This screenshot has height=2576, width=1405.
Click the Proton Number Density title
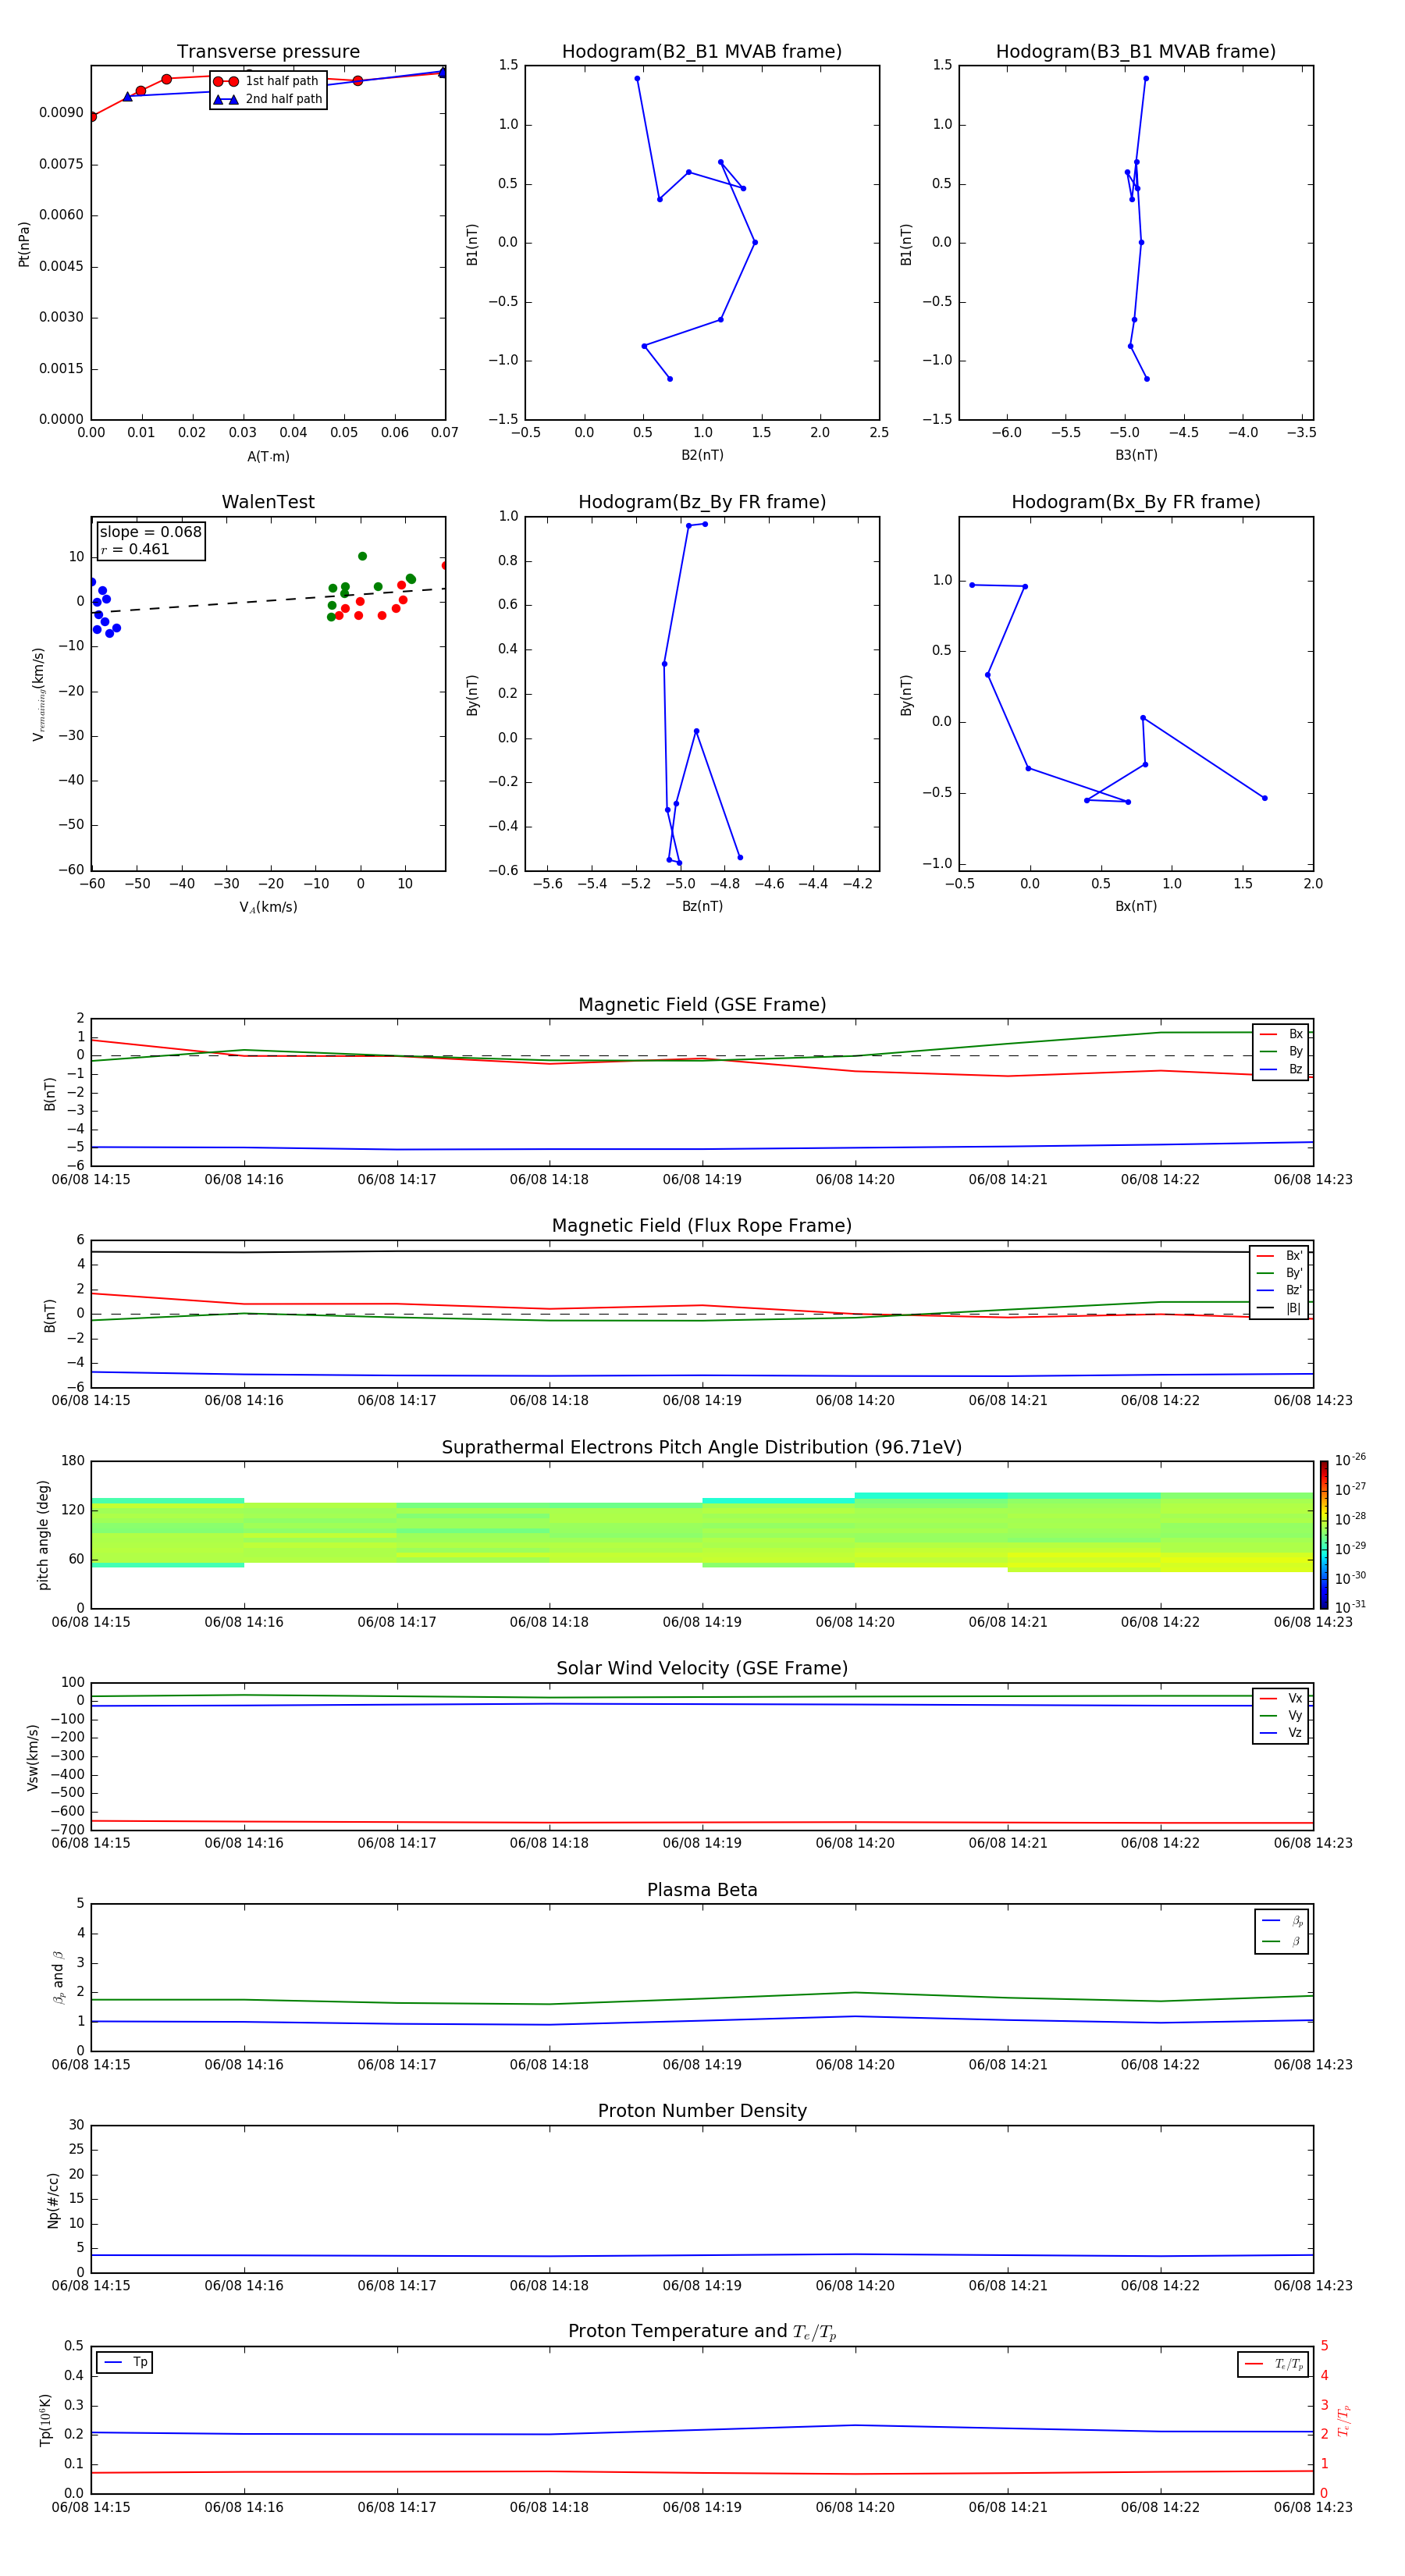(x=702, y=2111)
